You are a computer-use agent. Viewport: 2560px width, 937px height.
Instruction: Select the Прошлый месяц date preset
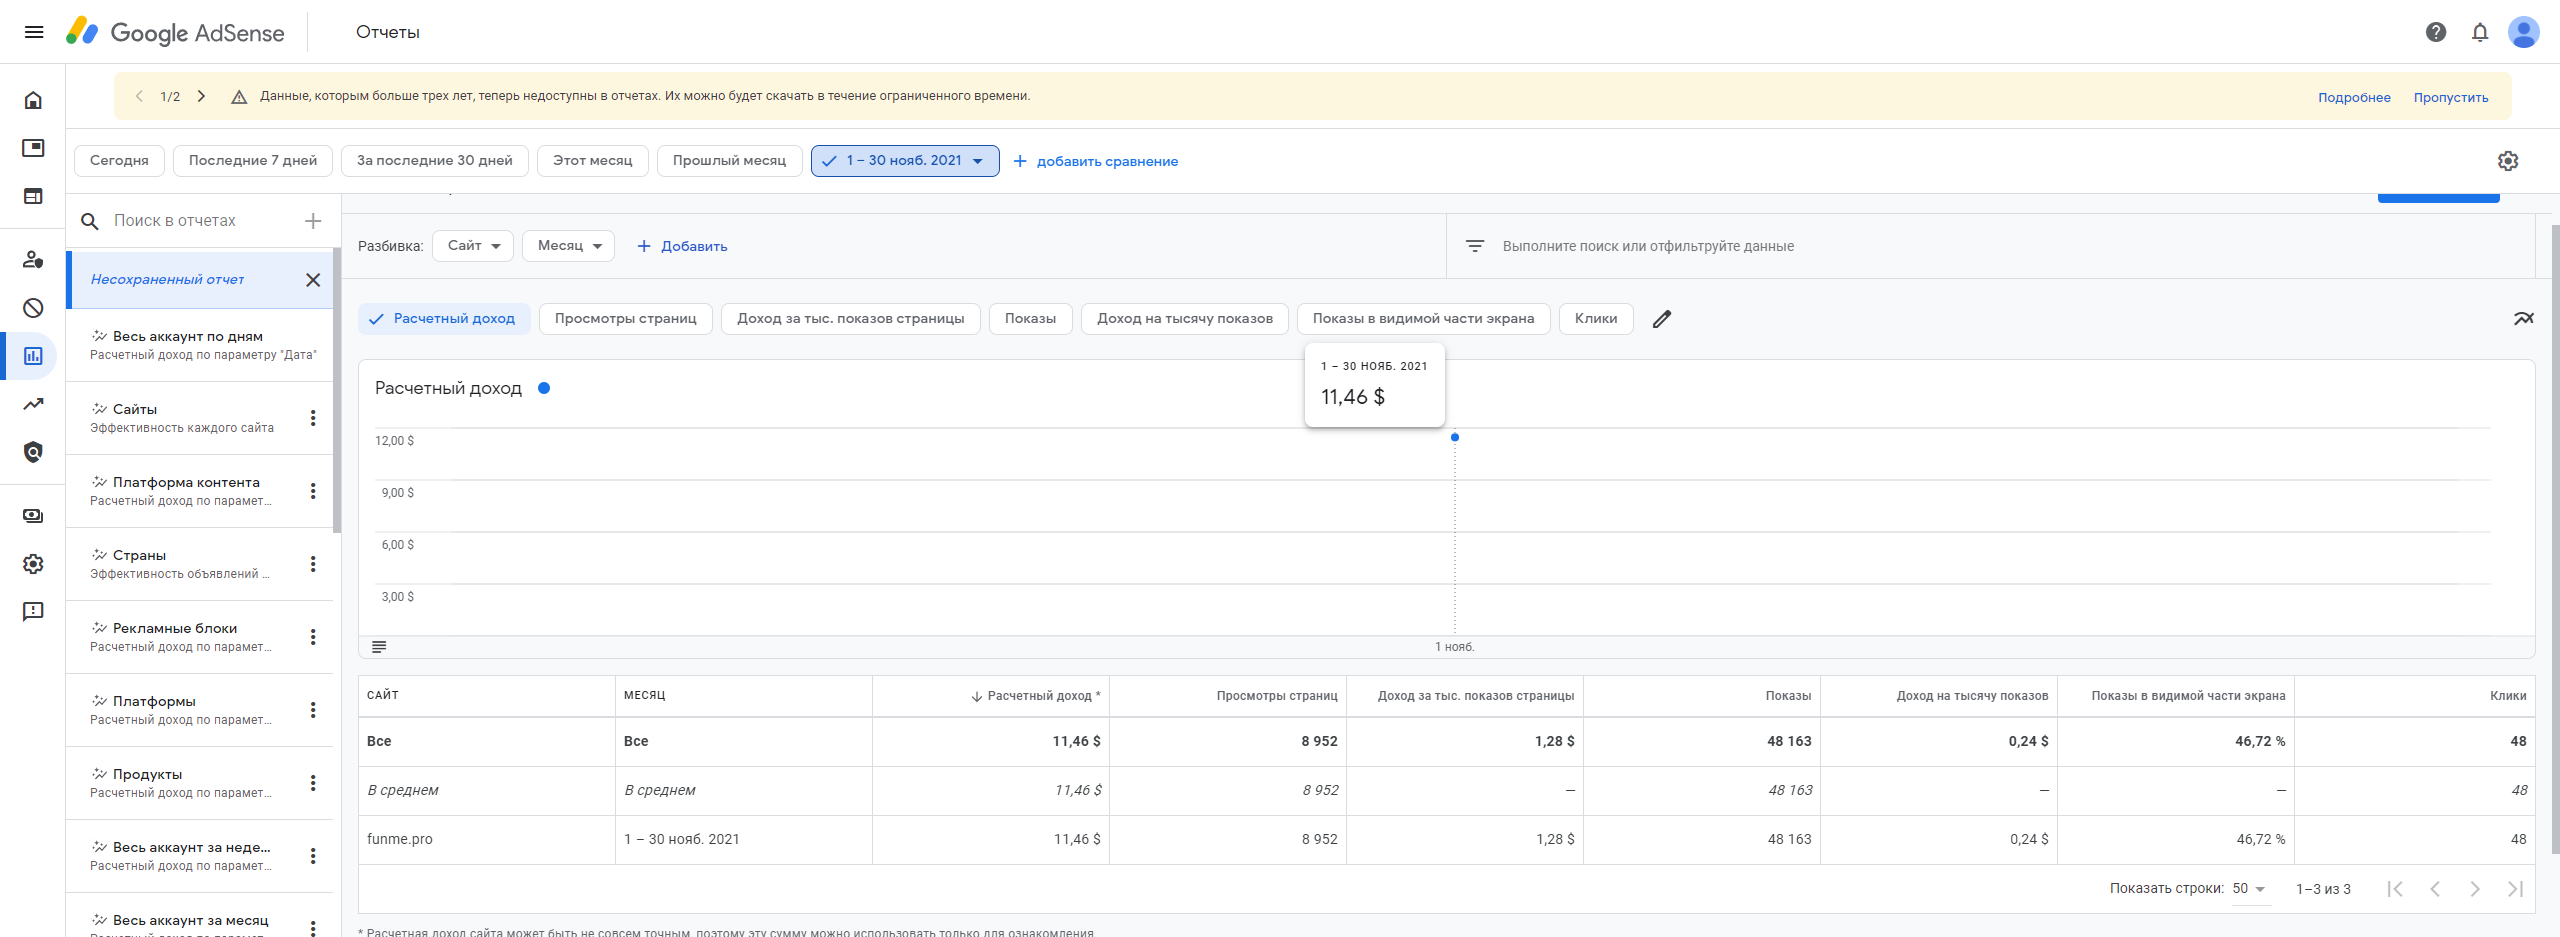point(729,161)
